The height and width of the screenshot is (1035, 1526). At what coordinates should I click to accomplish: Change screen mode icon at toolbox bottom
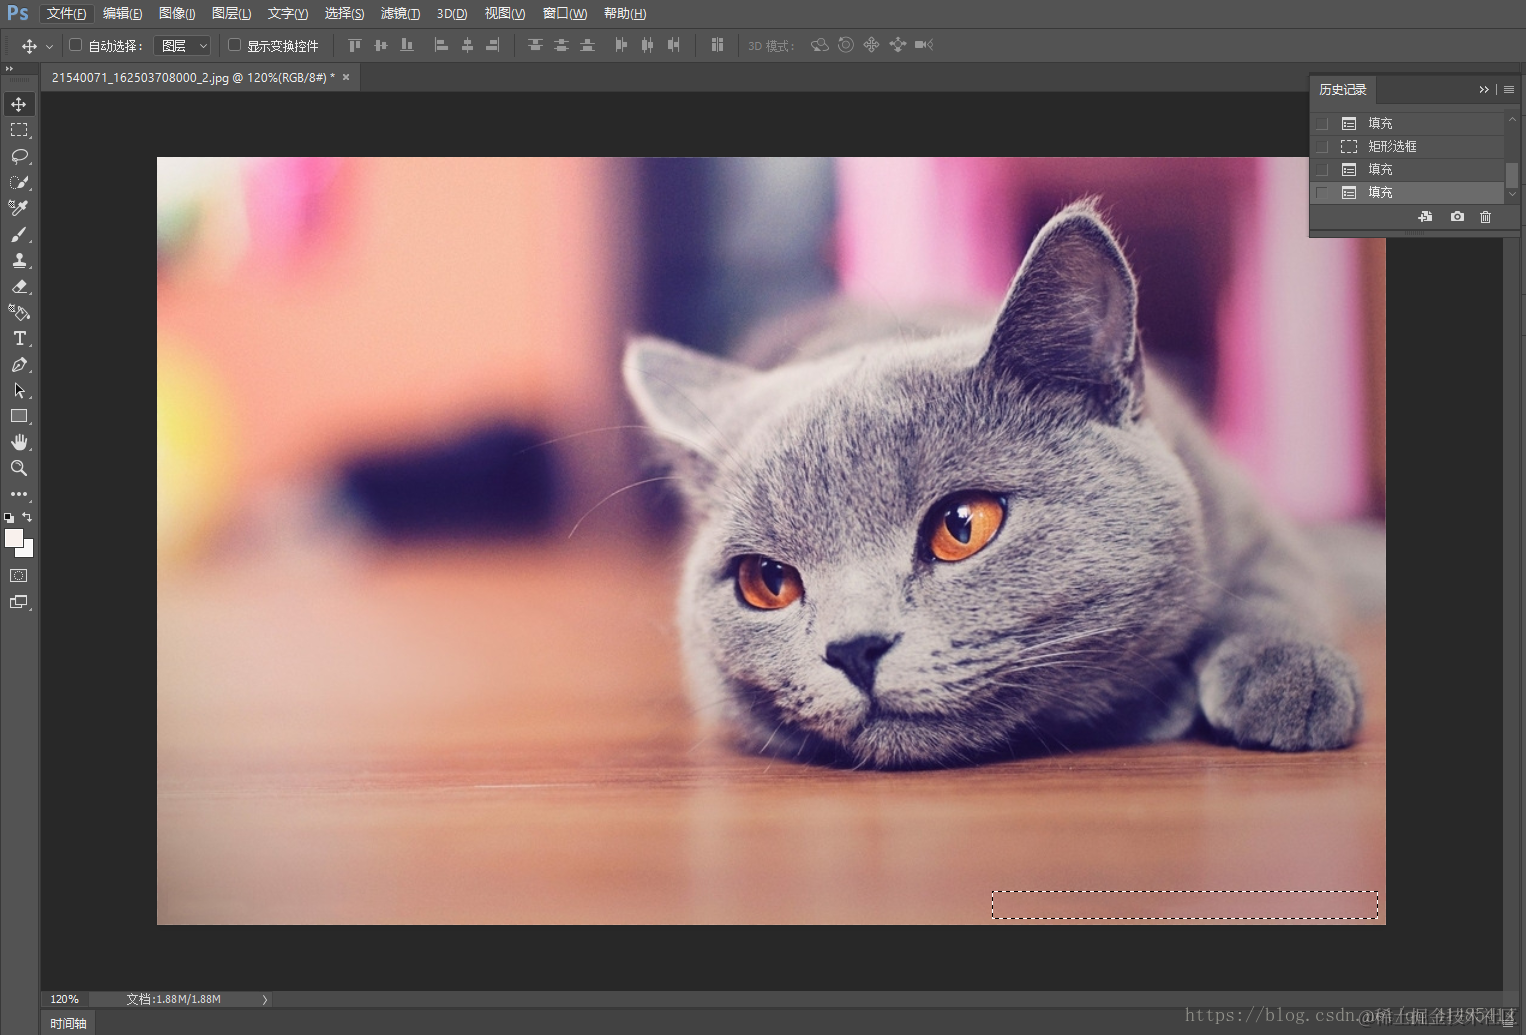click(19, 602)
